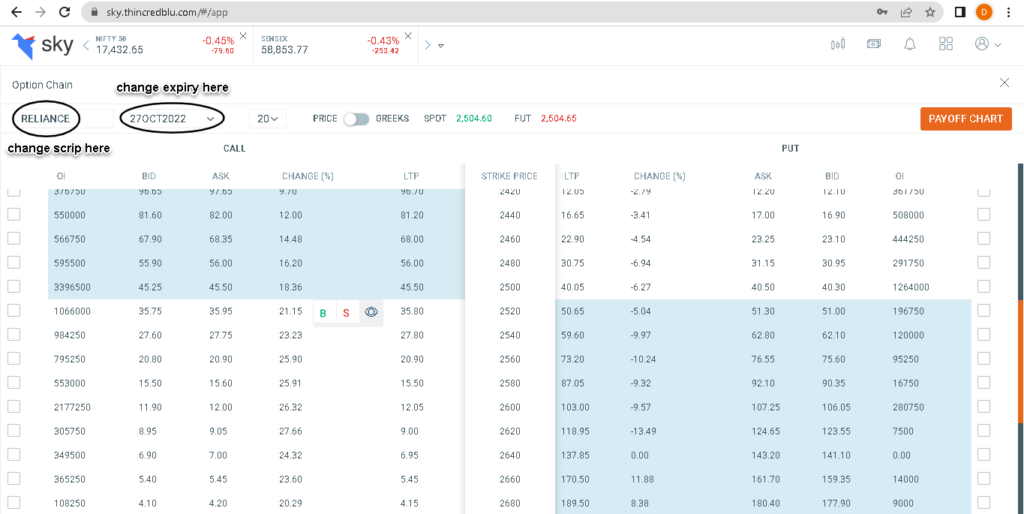
Task: Go back using browser back arrow
Action: [x=17, y=12]
